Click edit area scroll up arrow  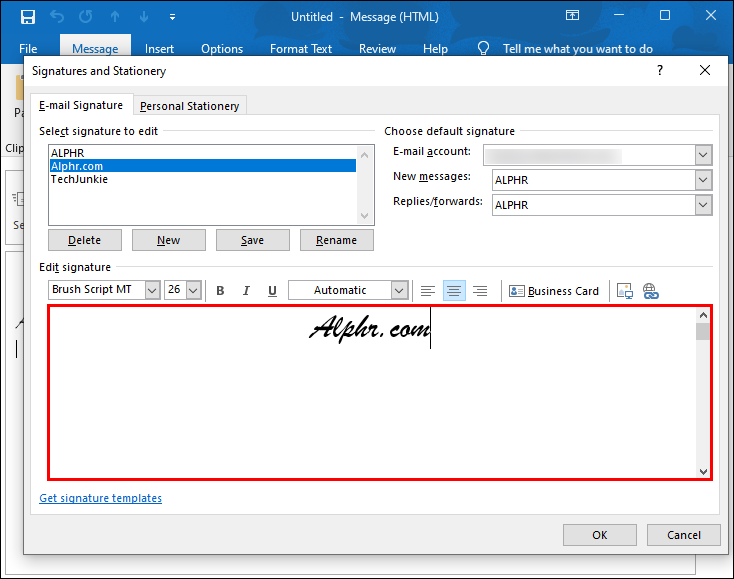coord(703,315)
